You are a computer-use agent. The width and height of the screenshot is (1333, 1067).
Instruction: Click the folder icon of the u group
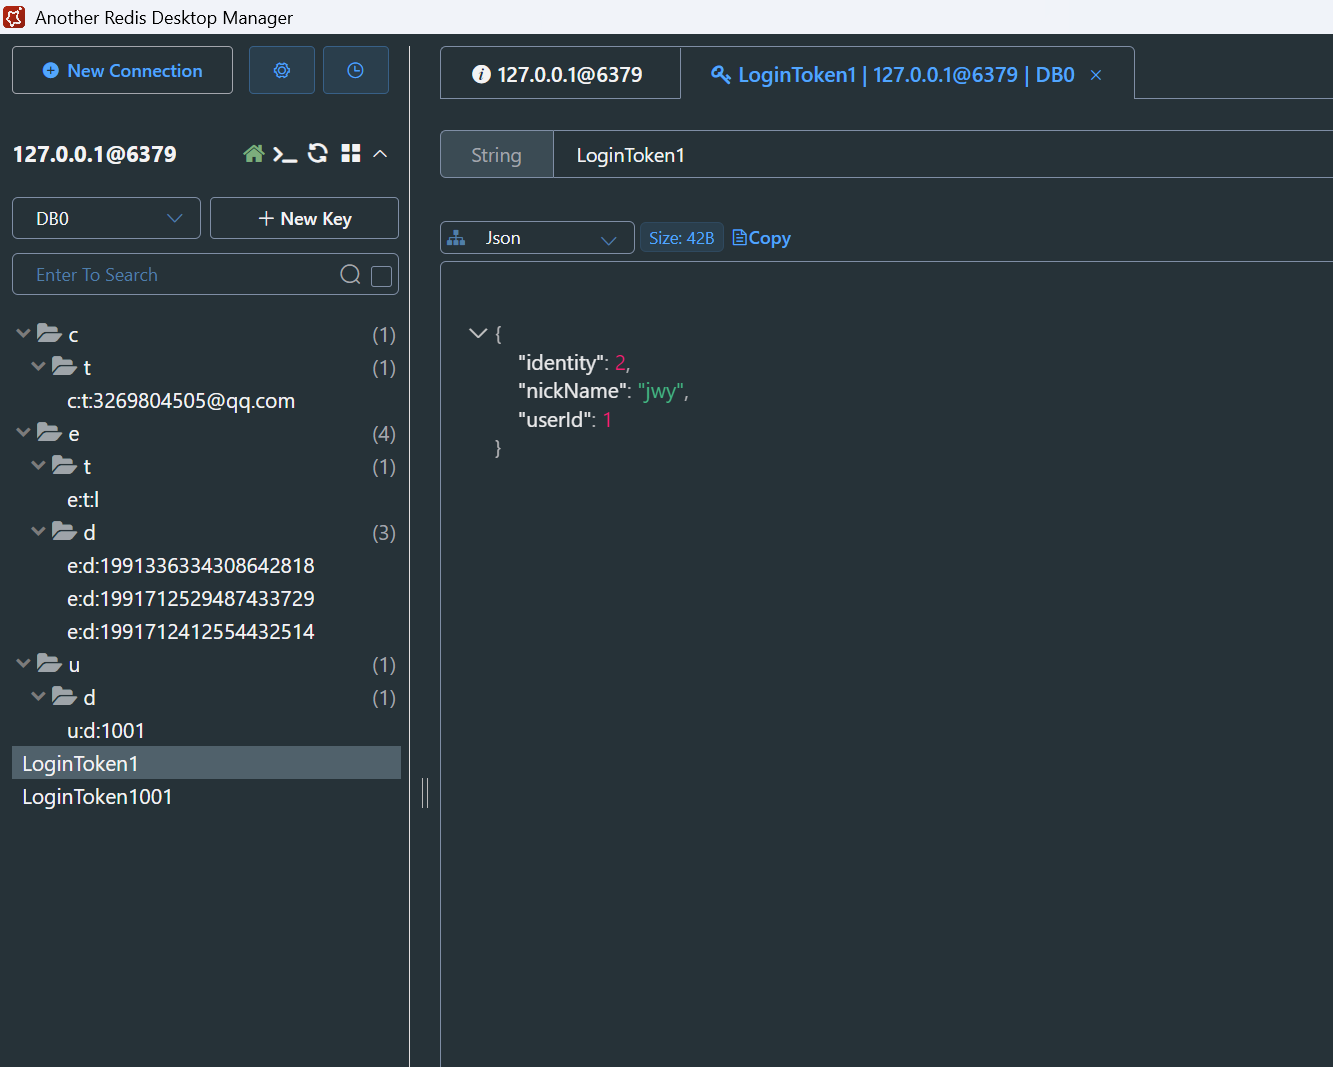coord(50,663)
